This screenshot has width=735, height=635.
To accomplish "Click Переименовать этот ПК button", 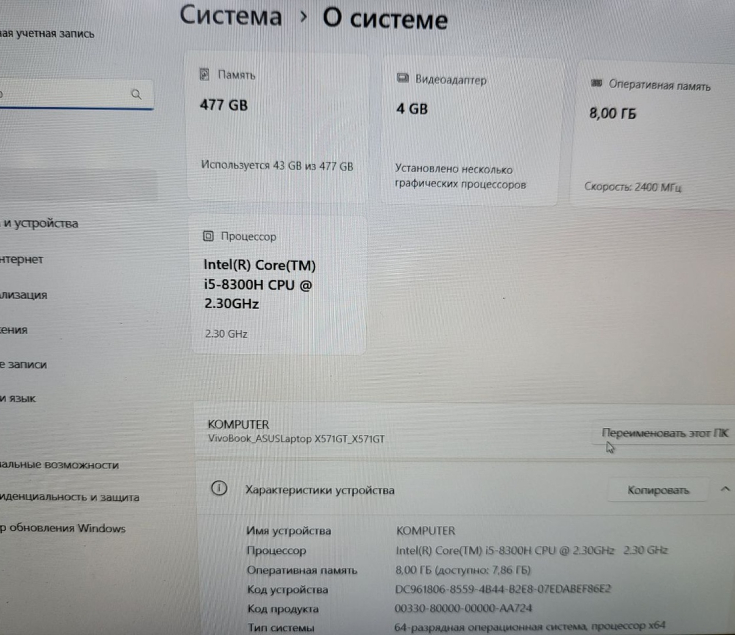I will point(665,433).
